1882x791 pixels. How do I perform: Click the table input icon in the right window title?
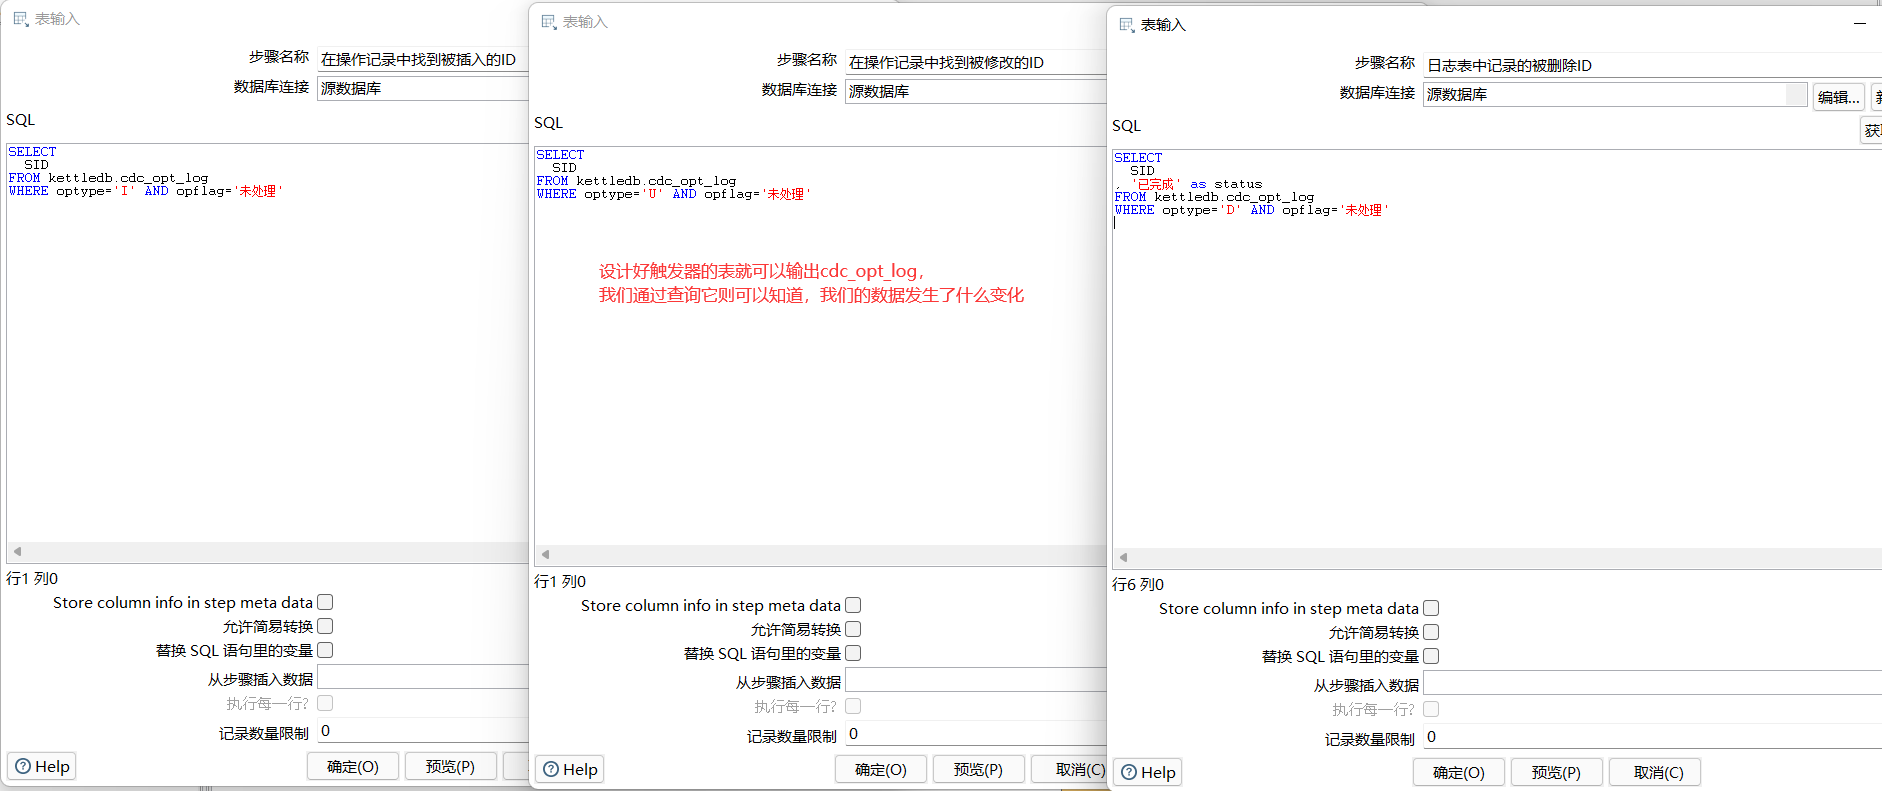(x=1127, y=25)
